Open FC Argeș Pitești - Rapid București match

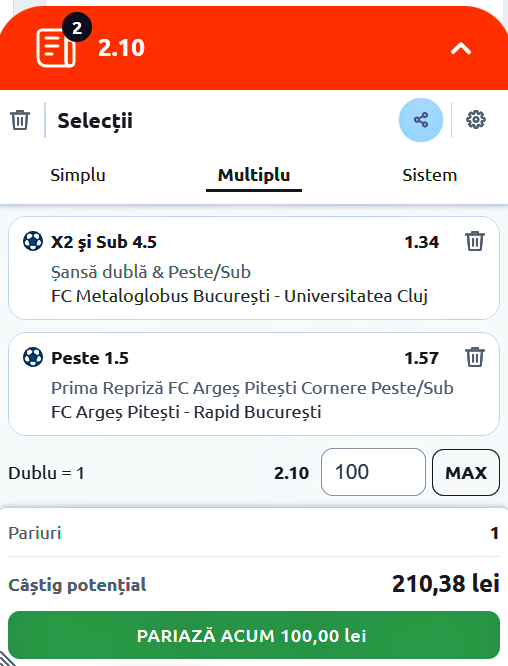click(x=186, y=412)
